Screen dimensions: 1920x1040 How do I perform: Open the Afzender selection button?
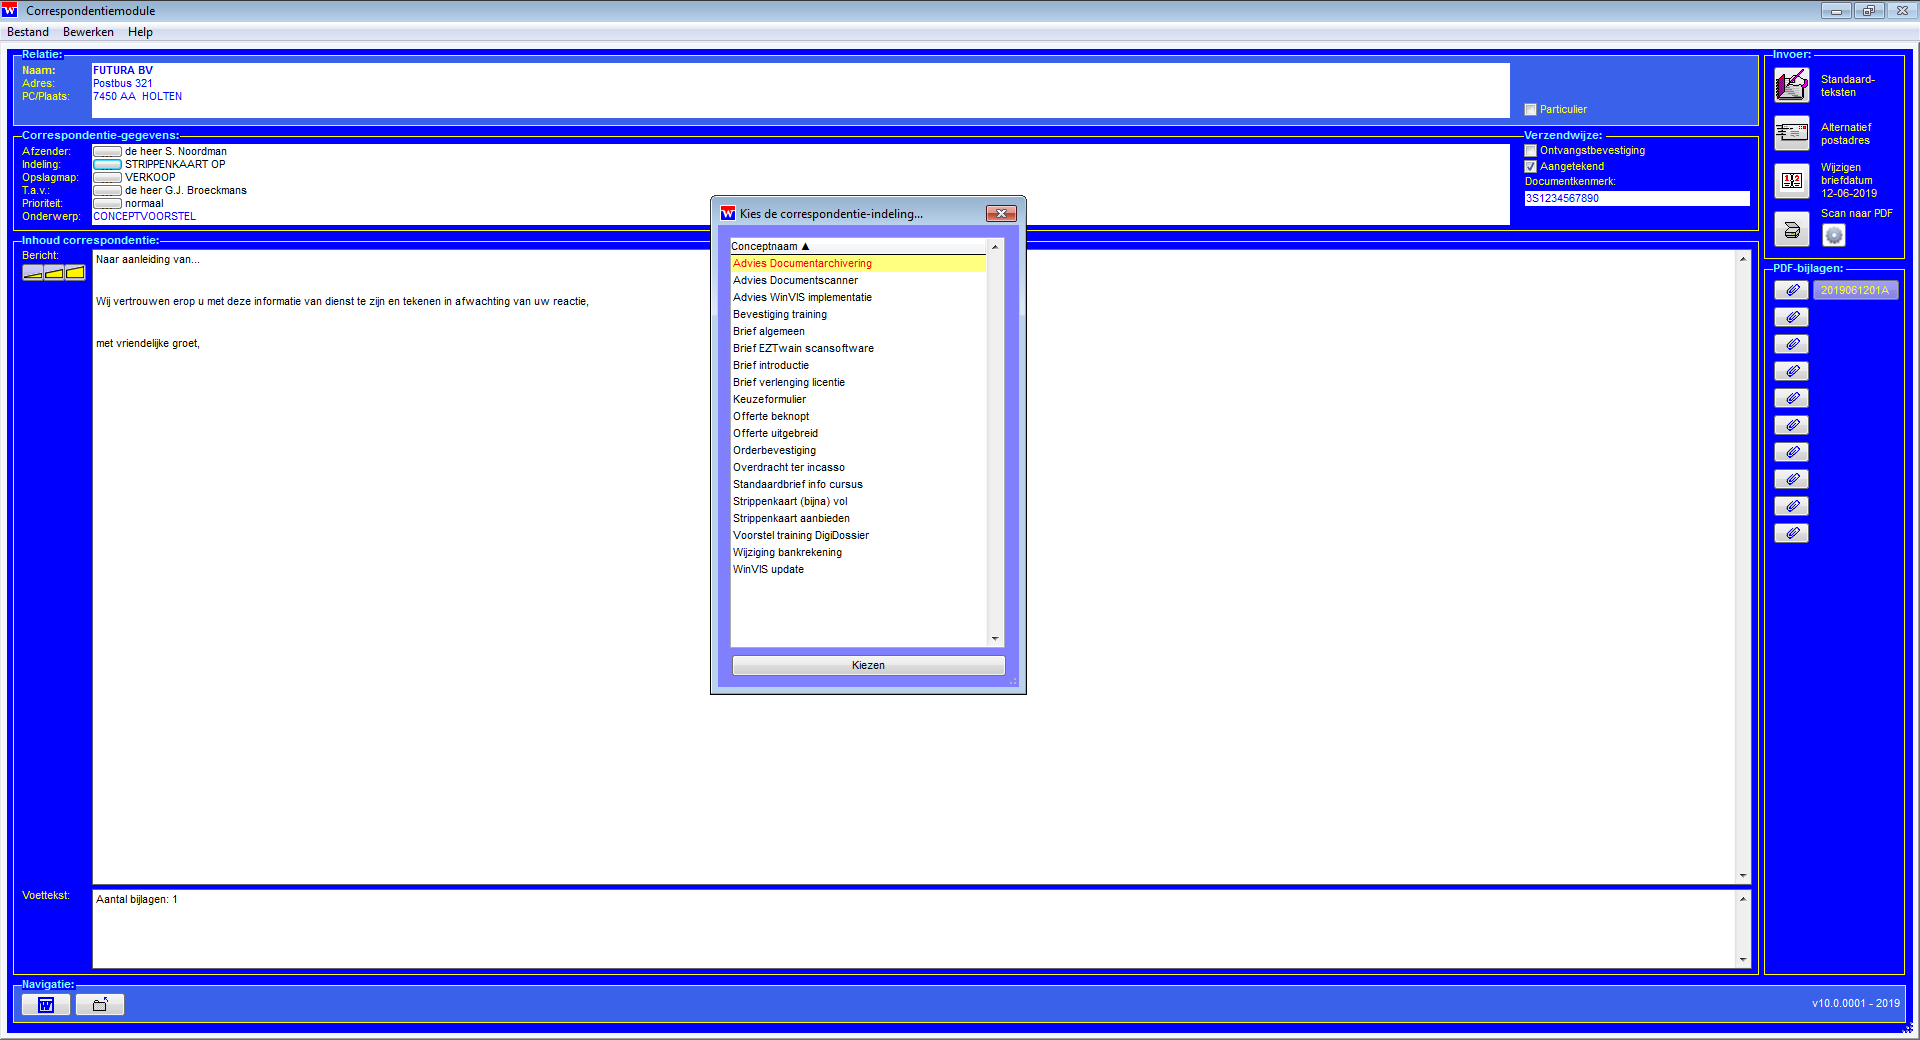(107, 152)
